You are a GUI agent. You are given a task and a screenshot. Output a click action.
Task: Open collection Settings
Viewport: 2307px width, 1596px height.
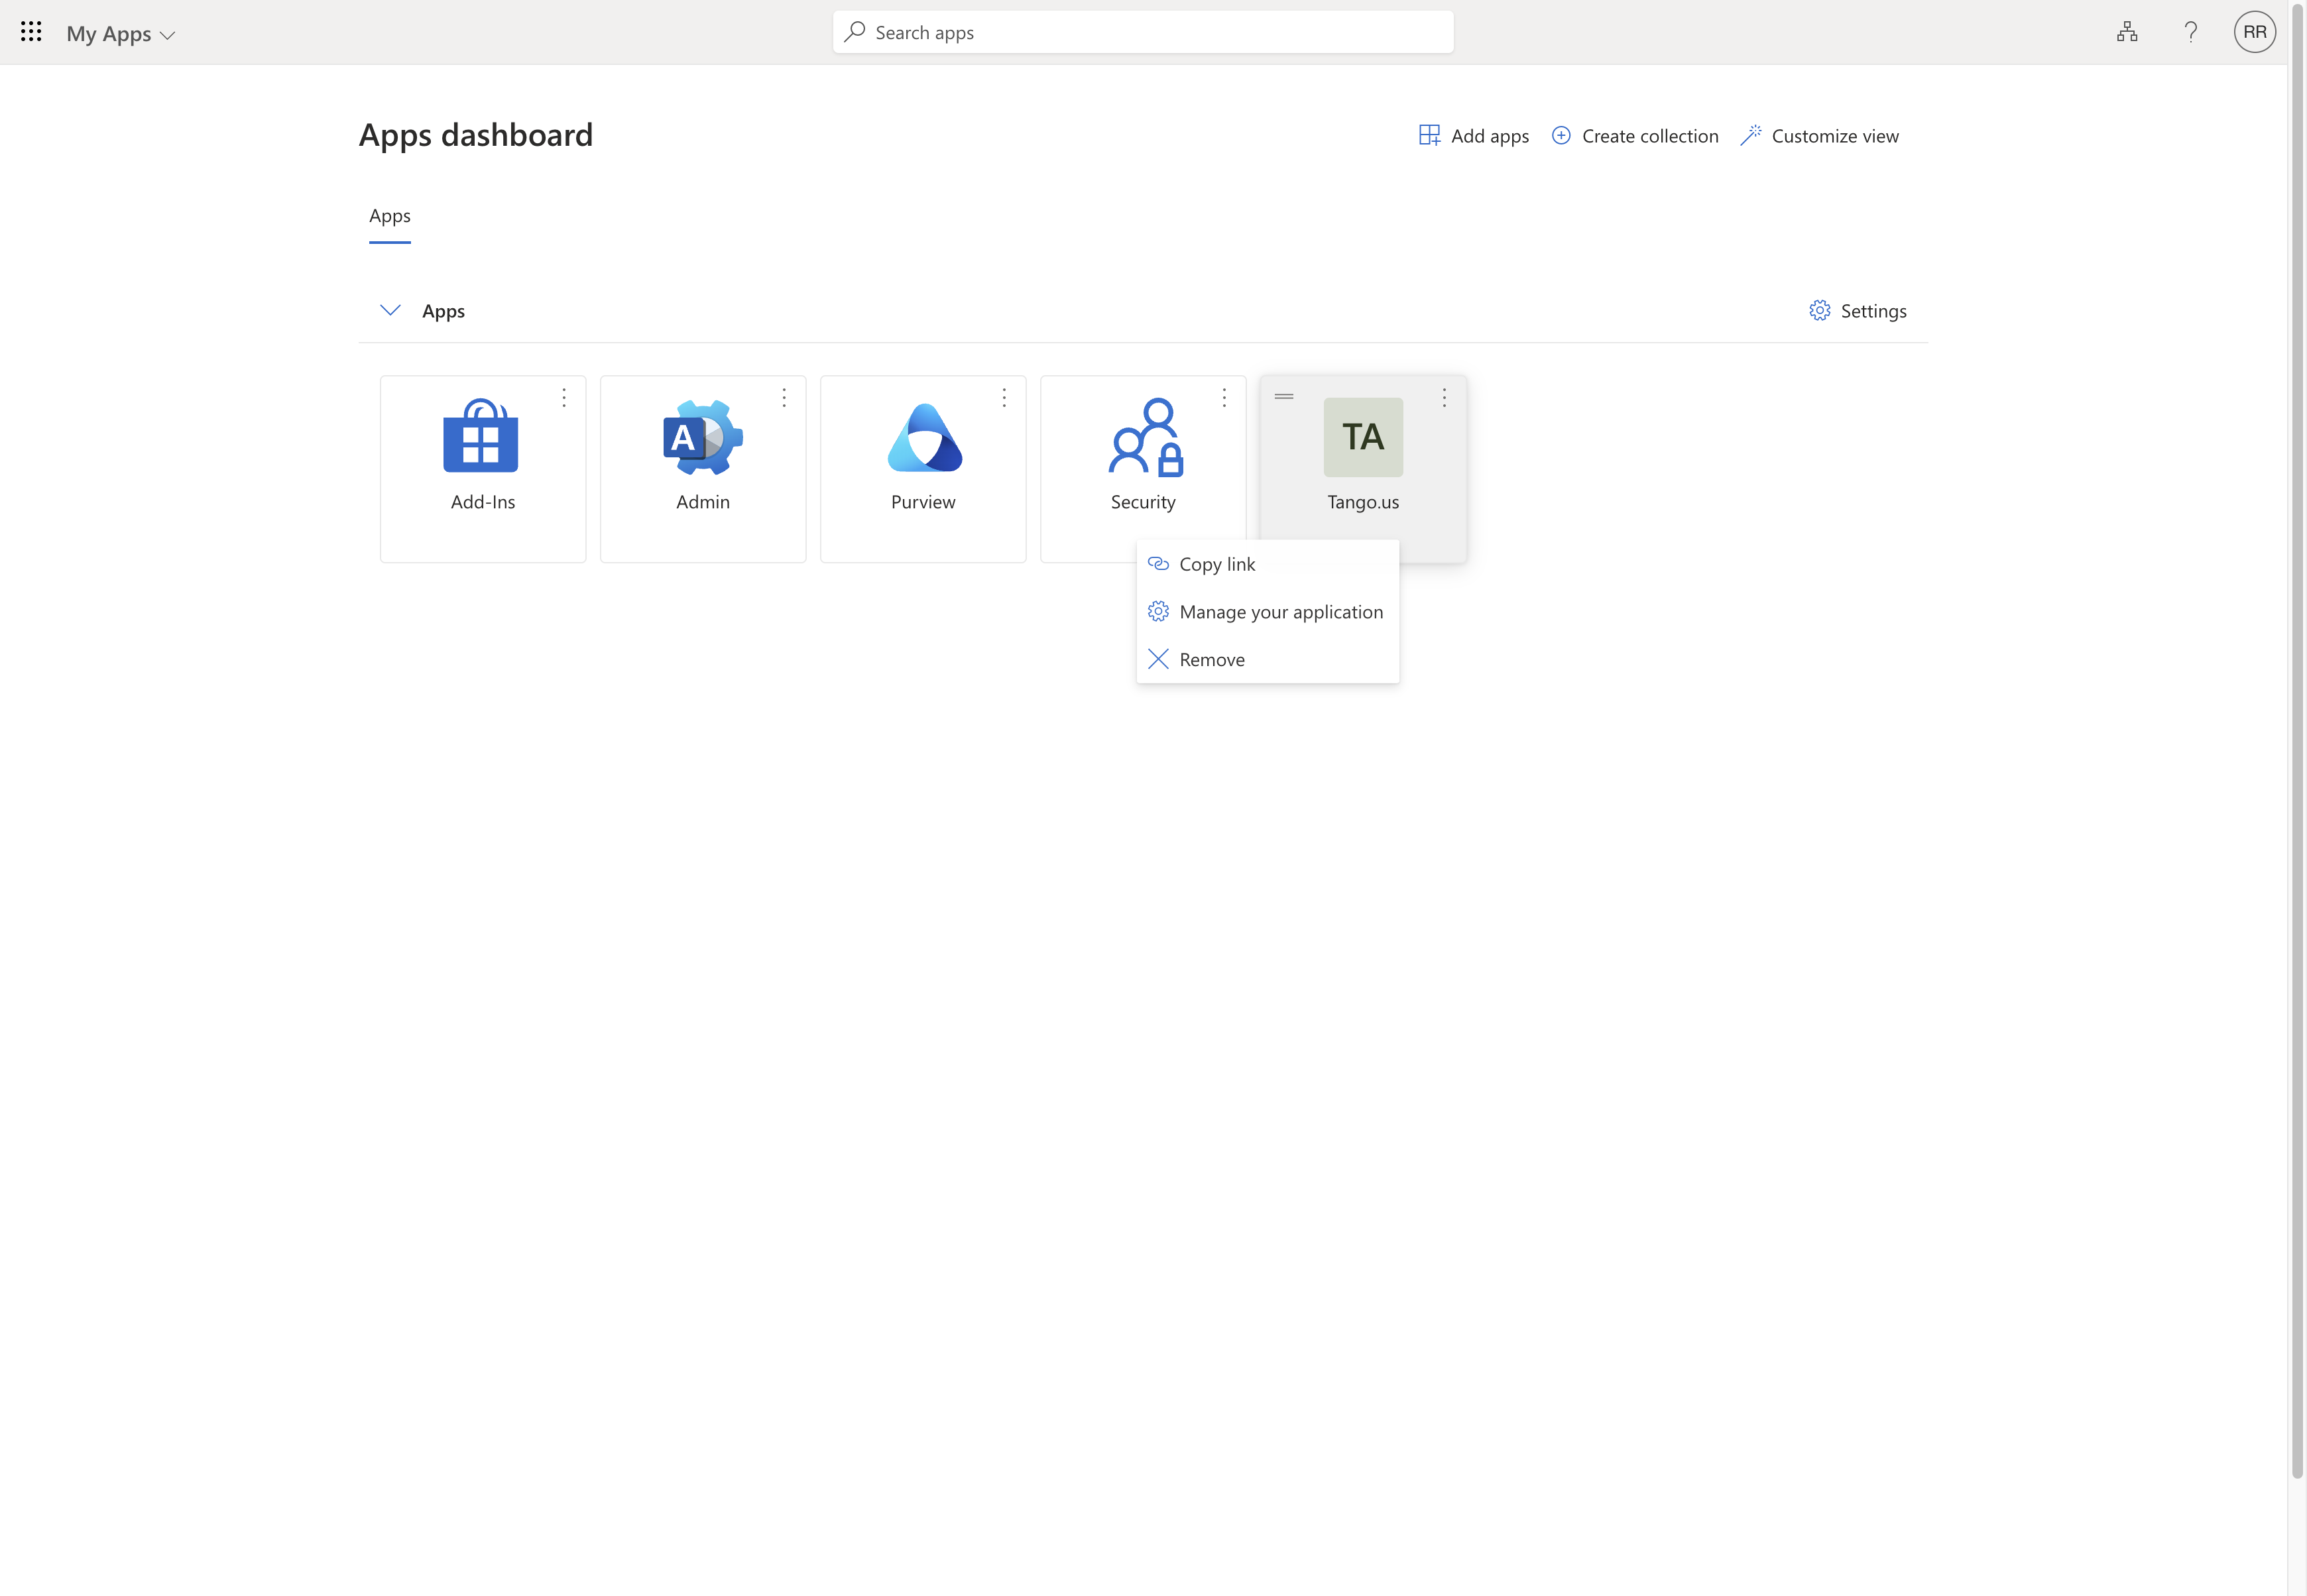click(x=1858, y=310)
